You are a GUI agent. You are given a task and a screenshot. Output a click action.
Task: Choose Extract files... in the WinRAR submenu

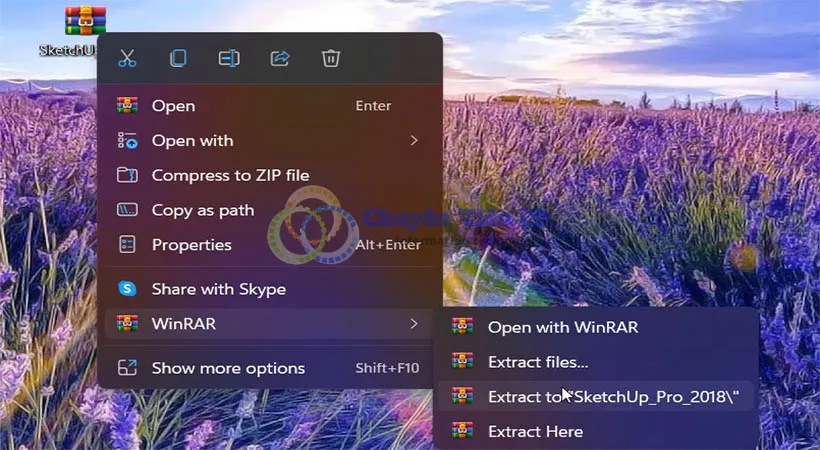click(537, 362)
